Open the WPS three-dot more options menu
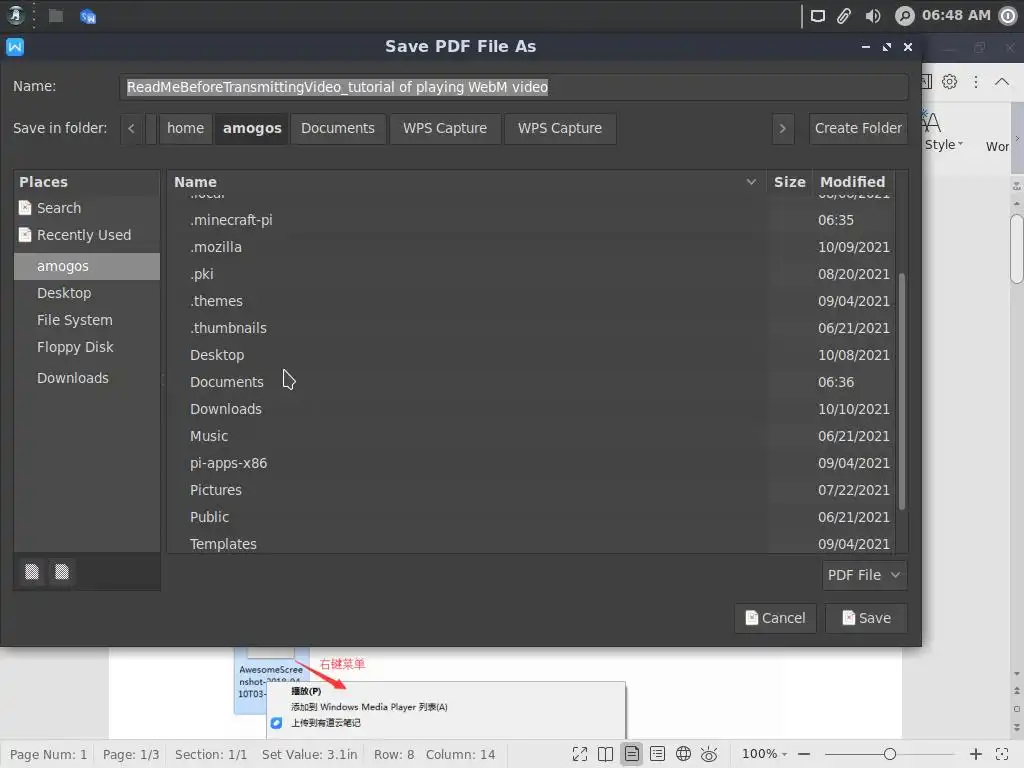 tap(976, 82)
